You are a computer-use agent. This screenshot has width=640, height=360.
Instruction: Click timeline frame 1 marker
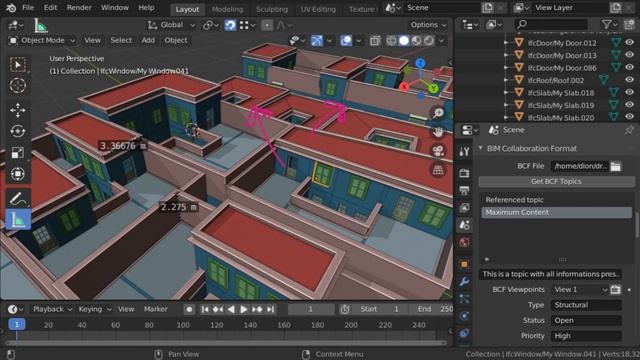[17, 324]
